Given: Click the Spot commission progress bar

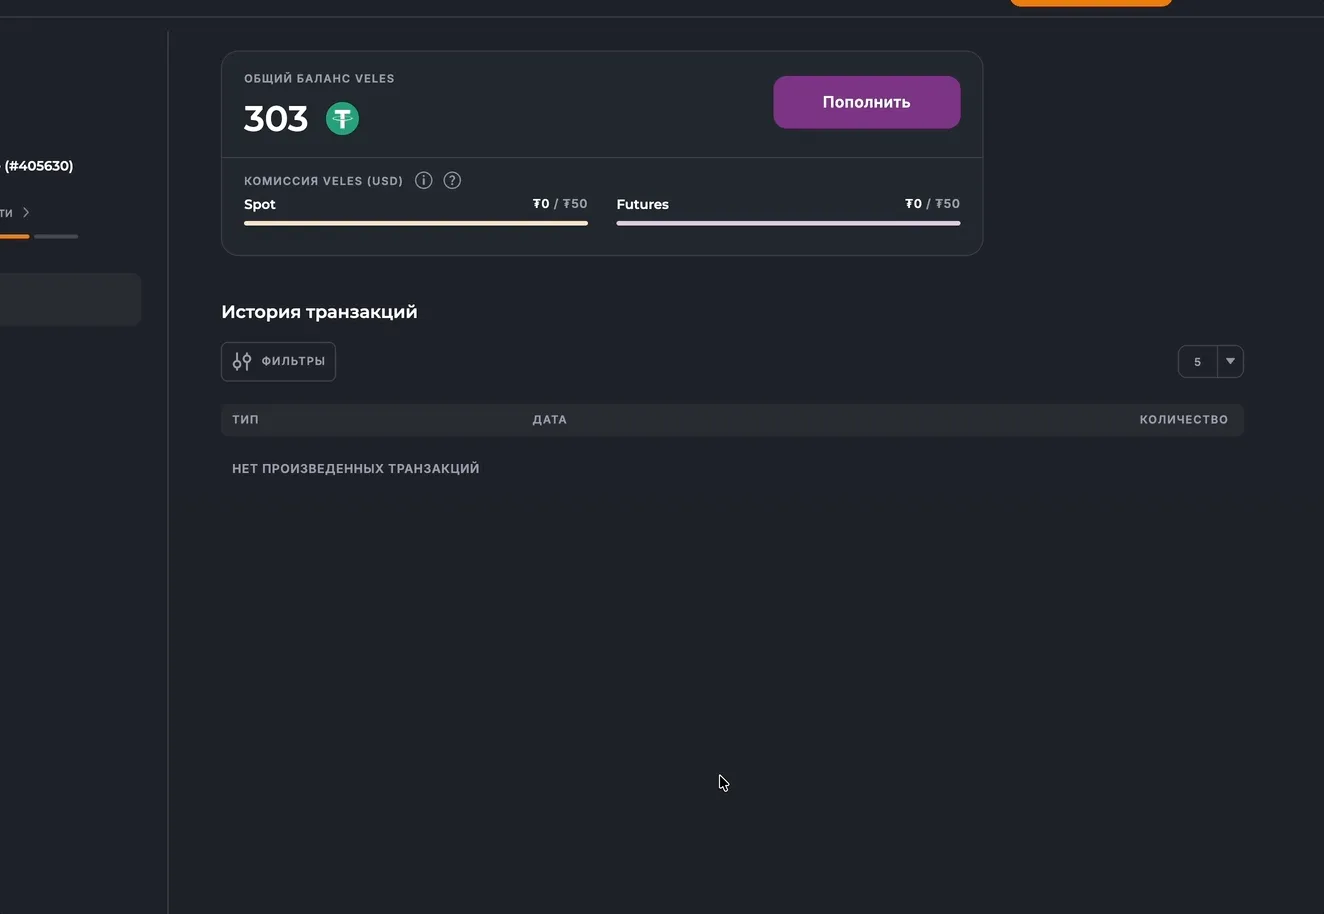Looking at the screenshot, I should pos(415,223).
